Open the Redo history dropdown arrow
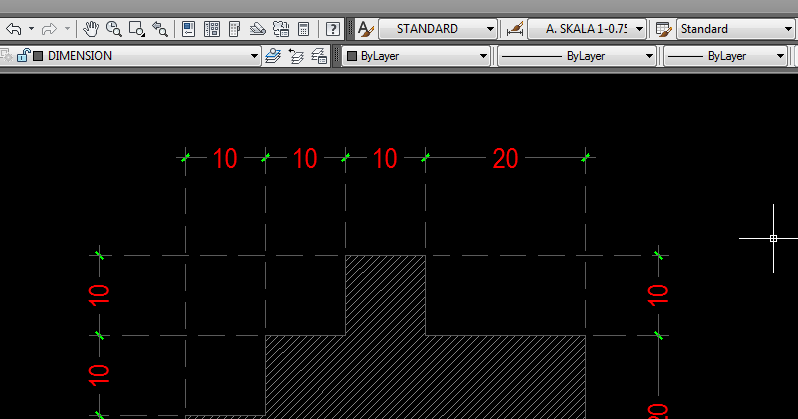The width and height of the screenshot is (798, 419). 67,29
